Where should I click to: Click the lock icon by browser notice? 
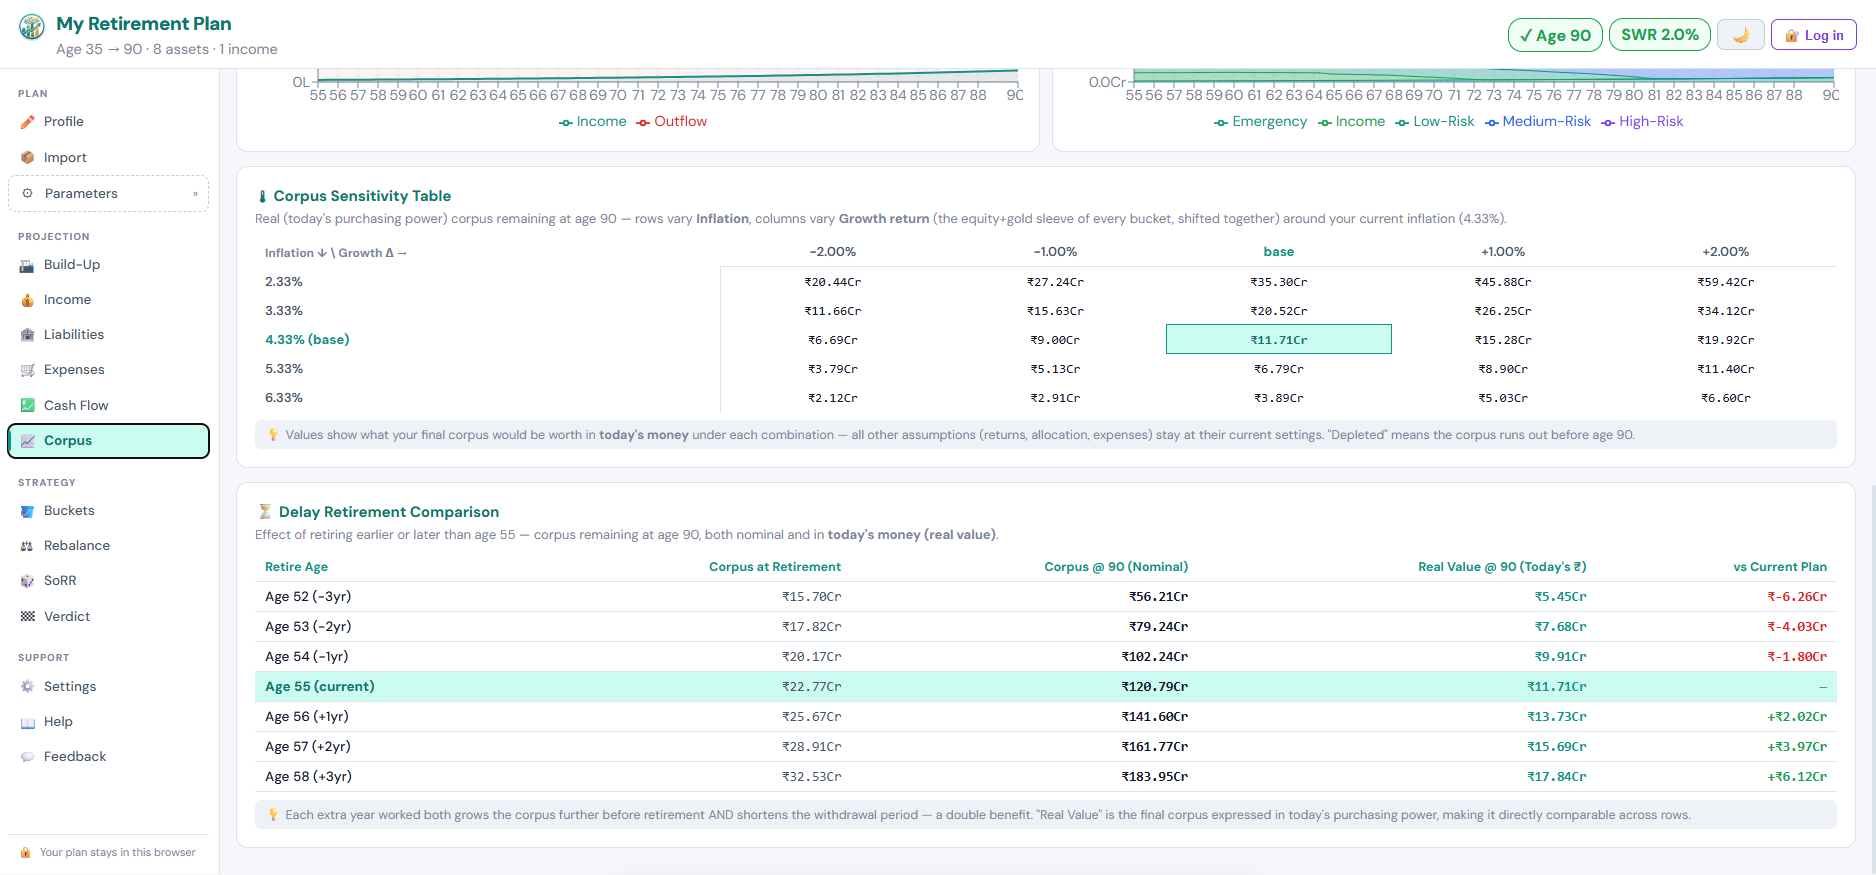[26, 853]
